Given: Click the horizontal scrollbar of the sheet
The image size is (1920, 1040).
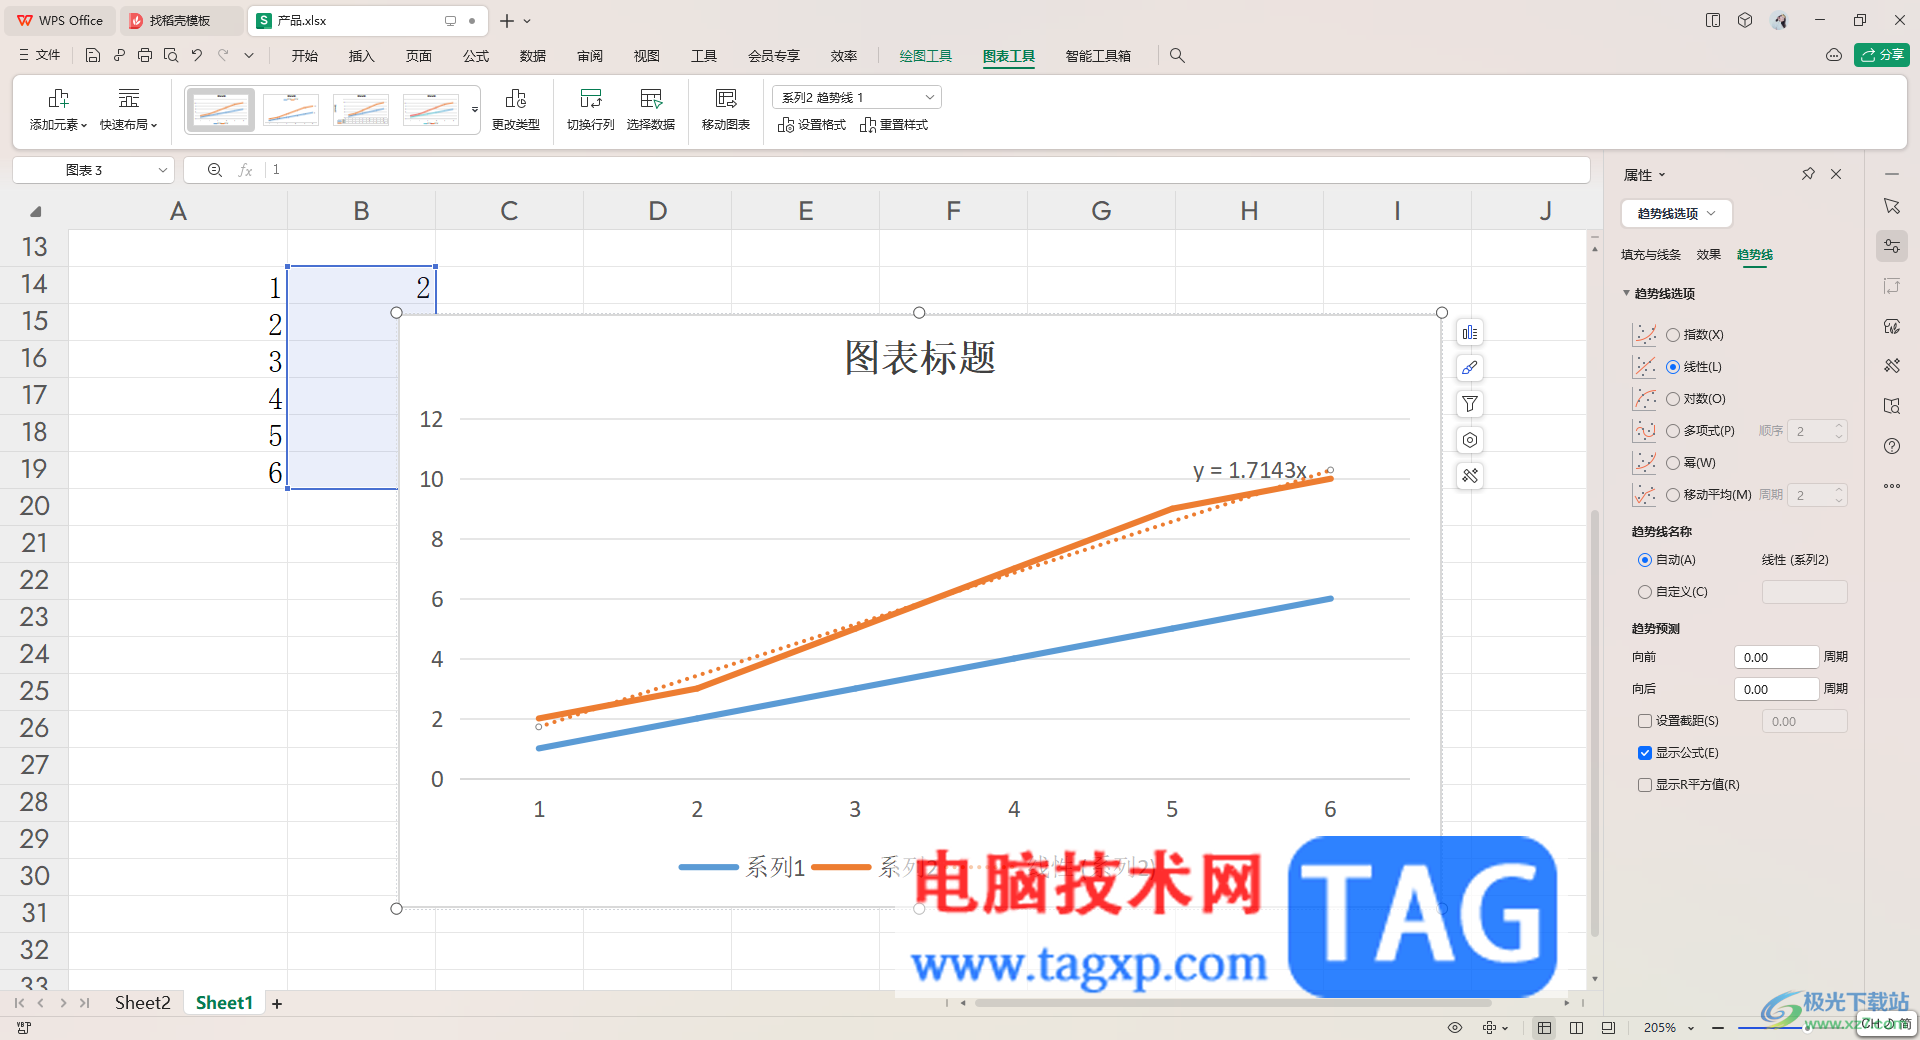Looking at the screenshot, I should click(1232, 1002).
